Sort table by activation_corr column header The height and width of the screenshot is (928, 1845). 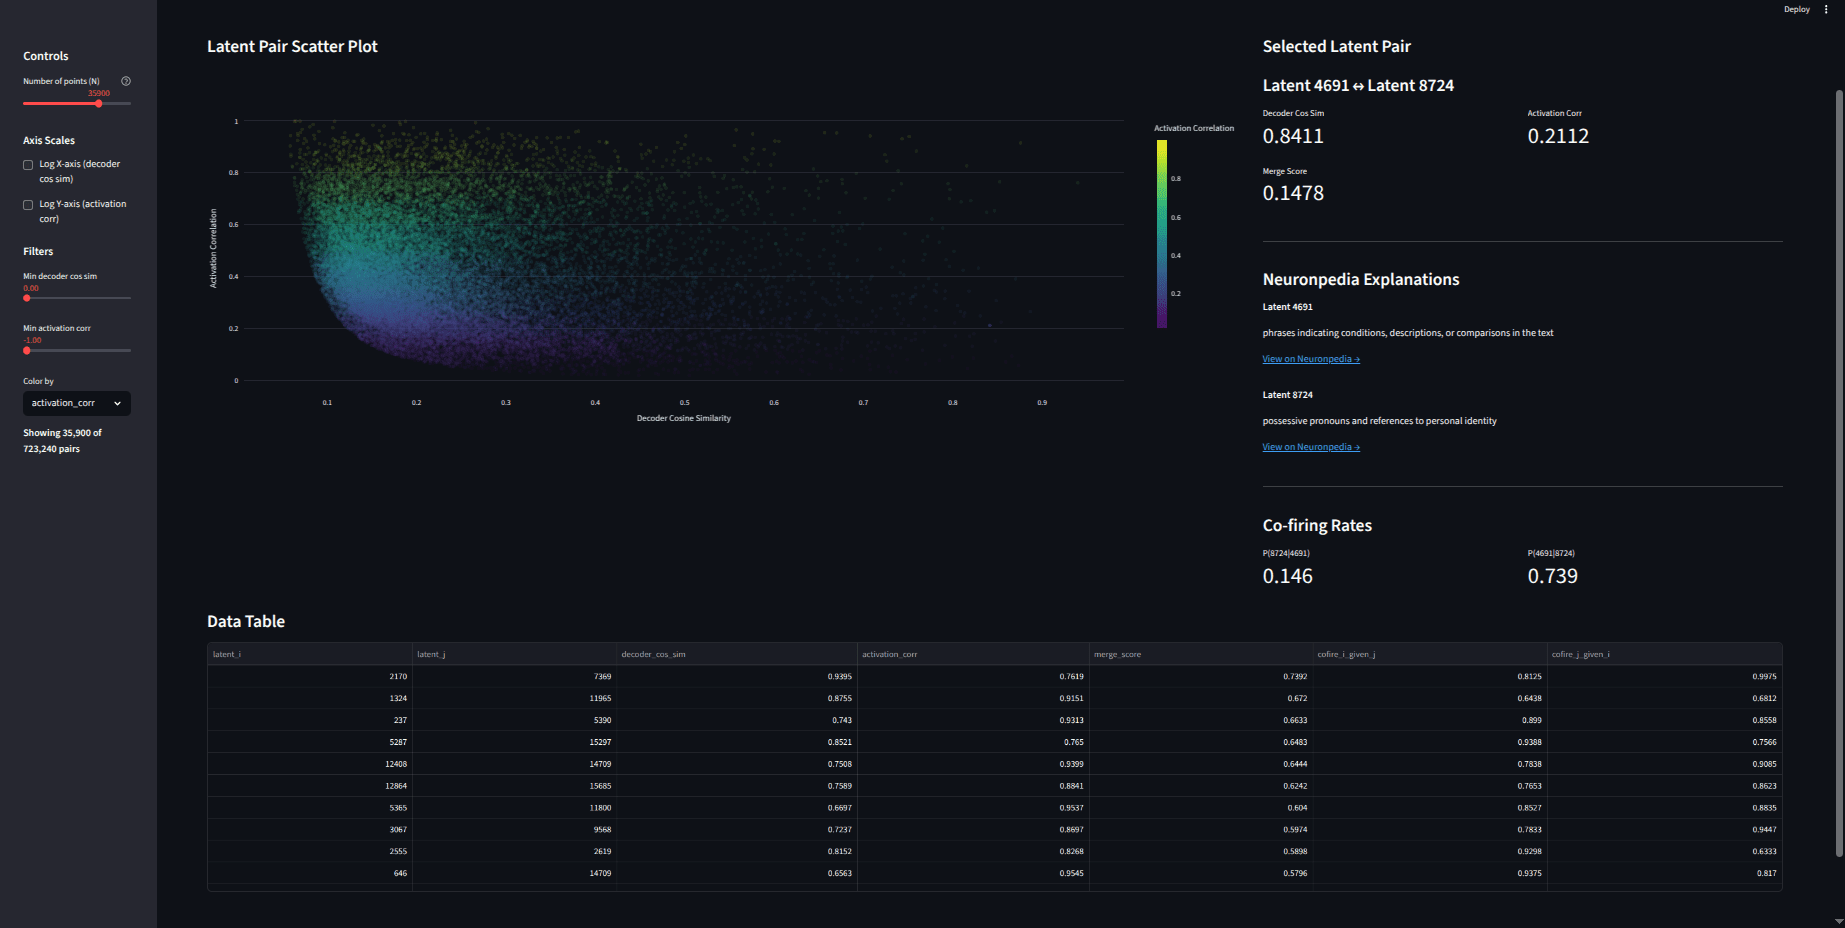[x=973, y=654]
